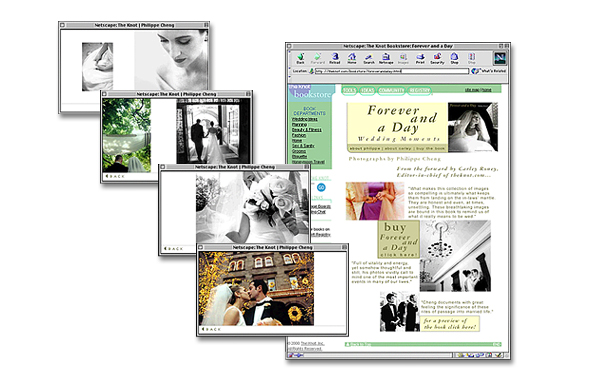Viewport: 615px width, 388px height.
Task: Follow the site map | home link
Action: point(478,90)
